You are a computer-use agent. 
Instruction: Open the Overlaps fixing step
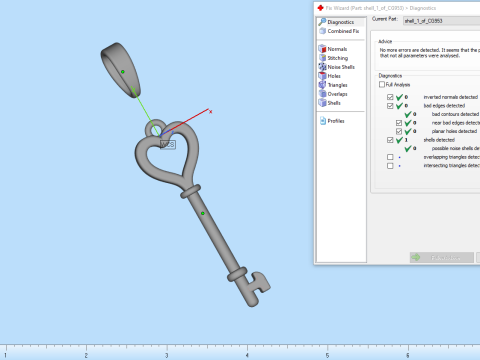pyautogui.click(x=337, y=94)
